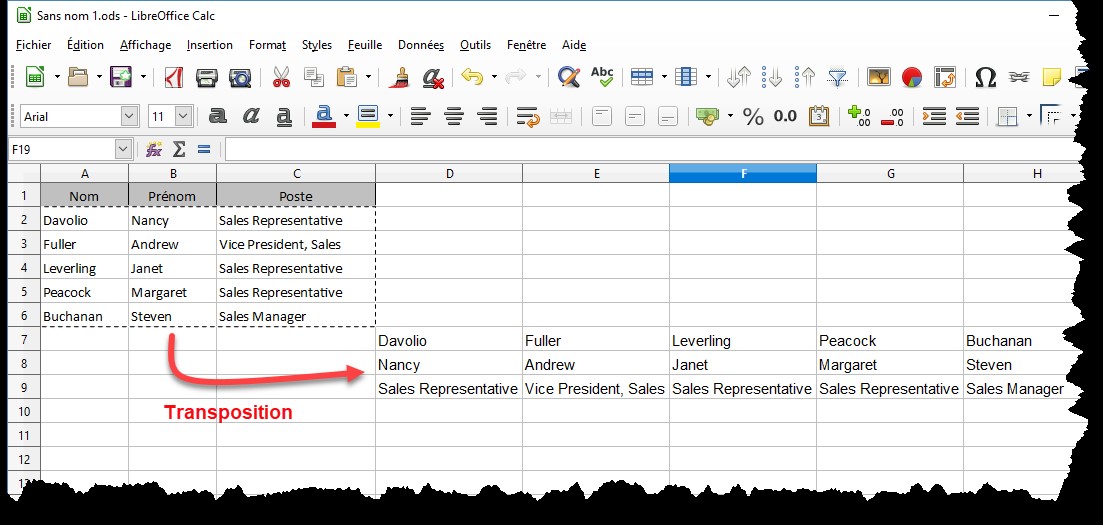Click the Function Wizard icon

(154, 149)
